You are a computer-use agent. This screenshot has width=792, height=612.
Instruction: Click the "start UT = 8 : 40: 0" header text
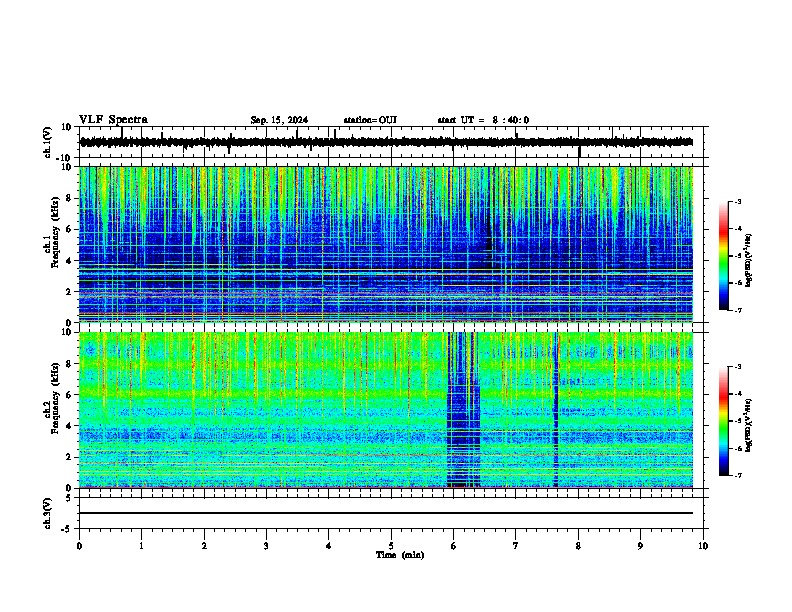(483, 120)
